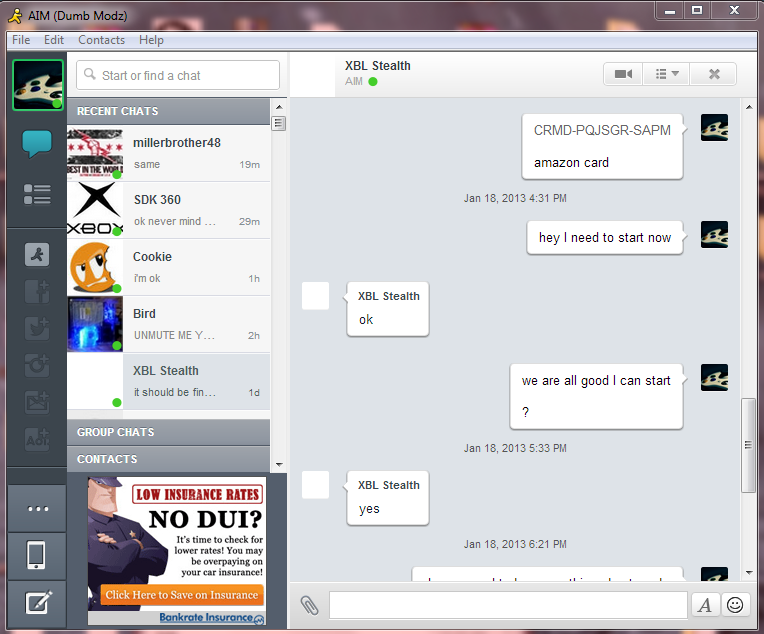Click the LOW INSURANCE RATES ad headline
This screenshot has width=764, height=634.
tap(197, 495)
